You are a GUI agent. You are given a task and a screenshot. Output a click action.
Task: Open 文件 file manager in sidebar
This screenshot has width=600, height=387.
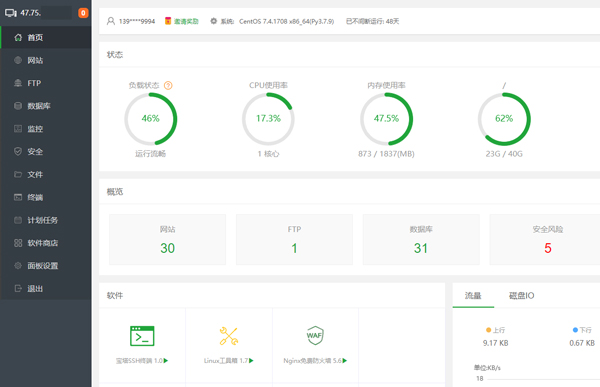pyautogui.click(x=46, y=175)
